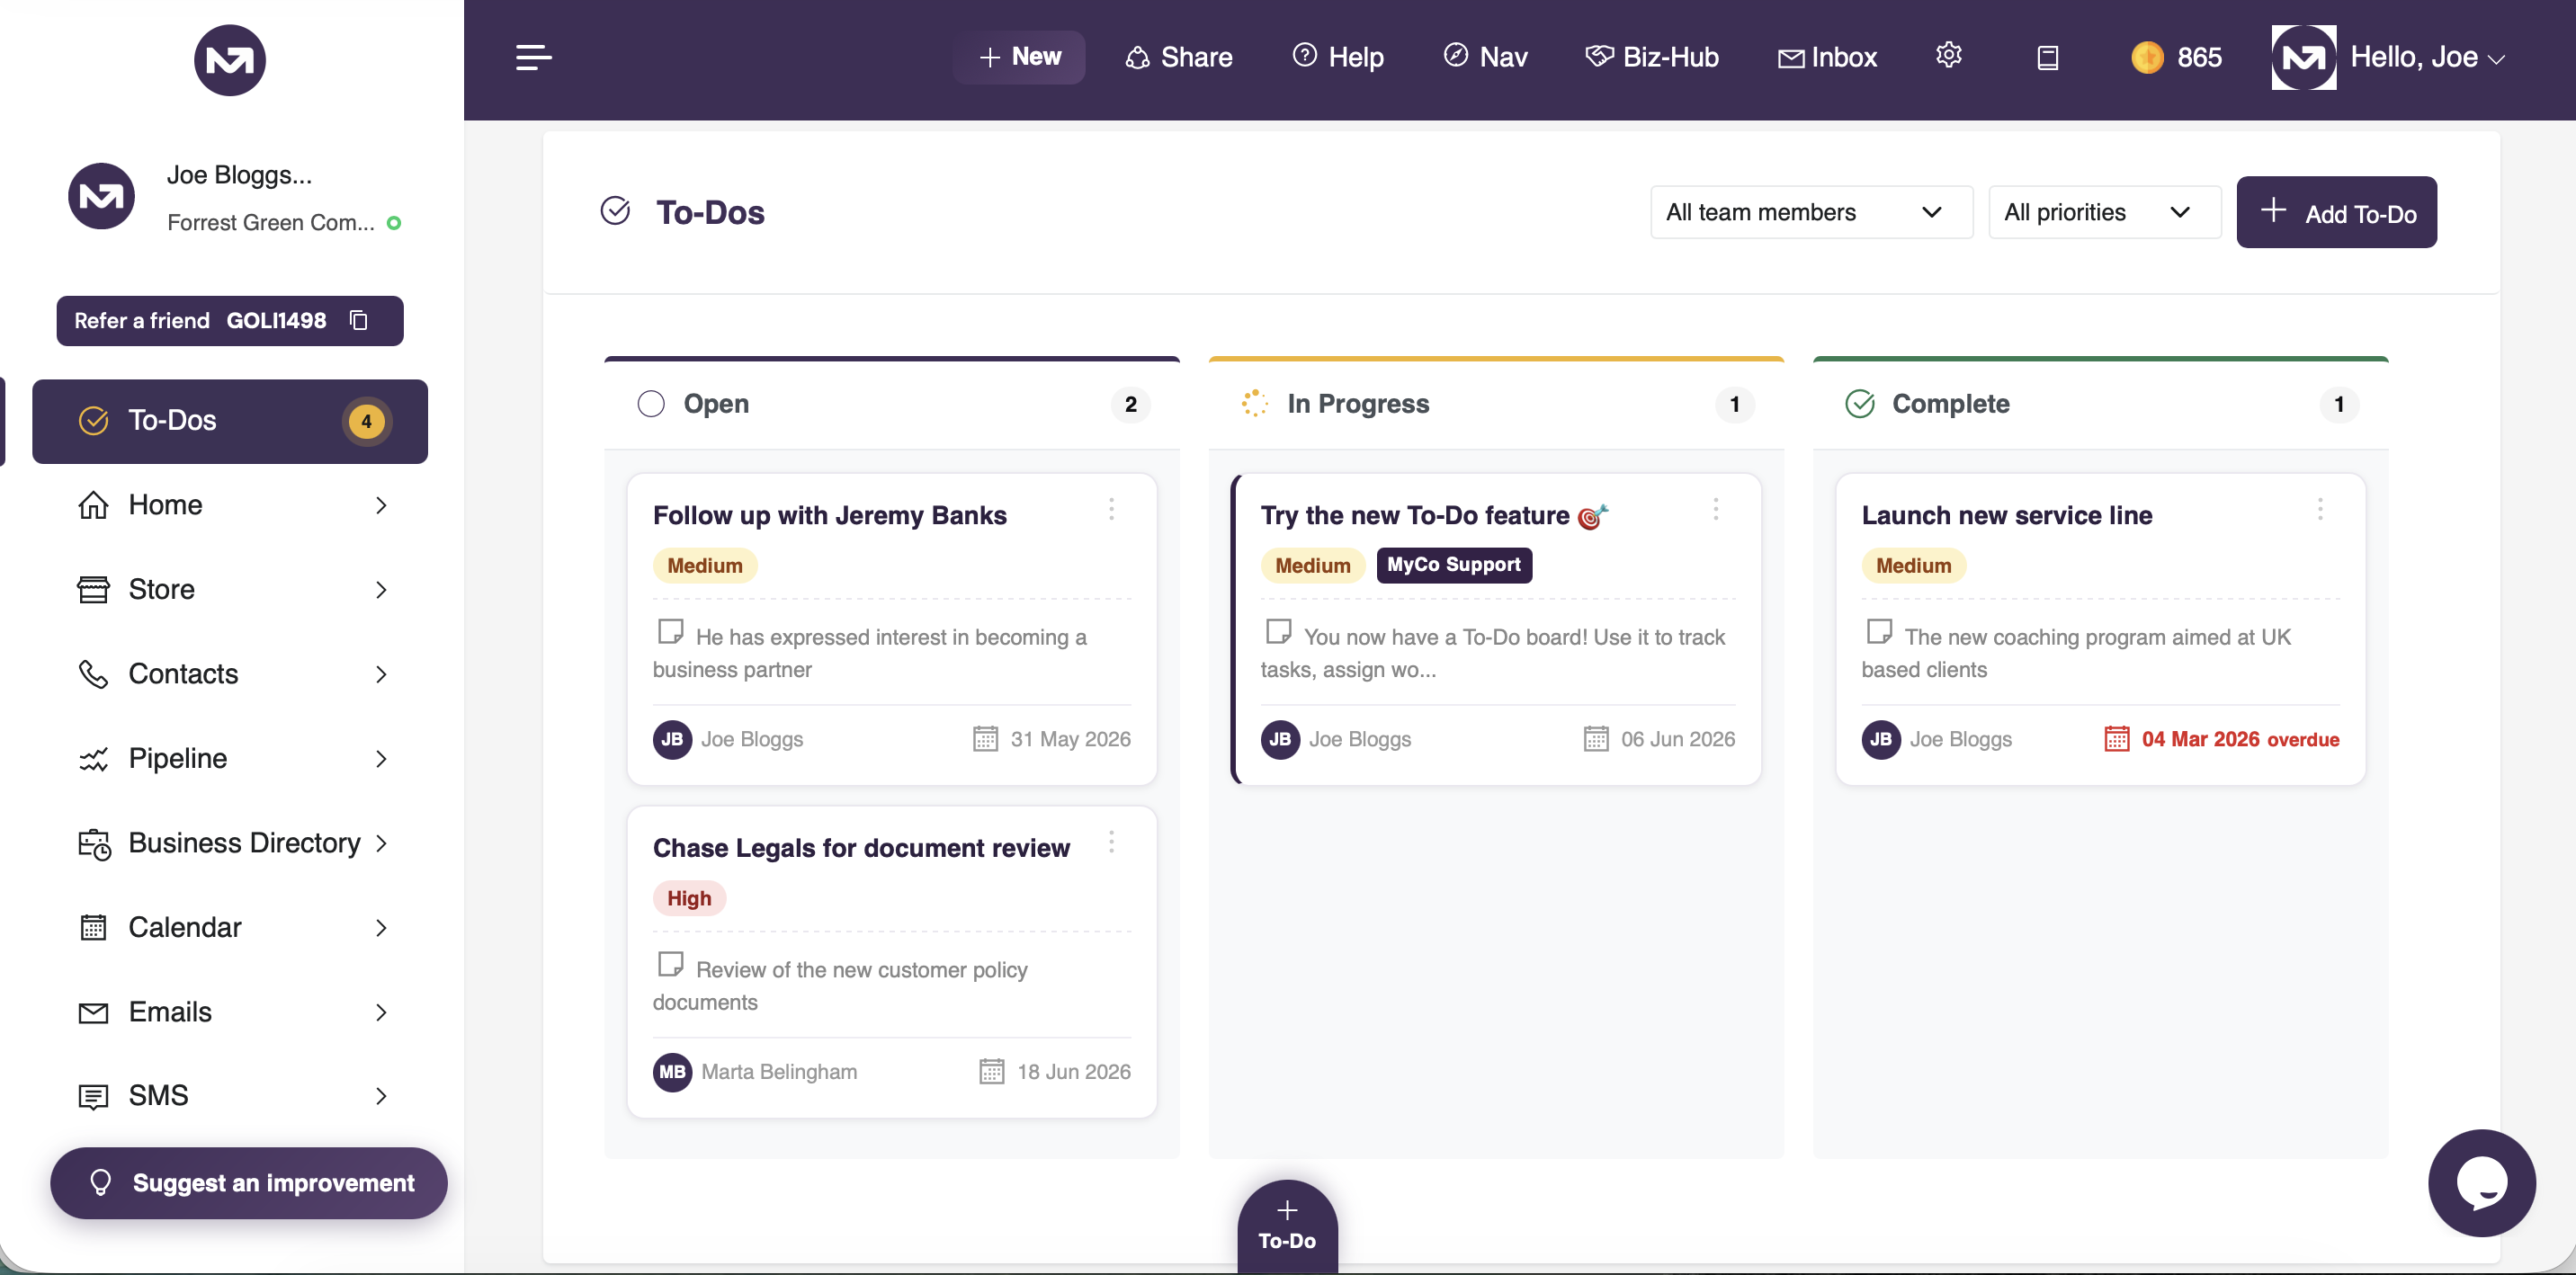The width and height of the screenshot is (2576, 1275).
Task: Select Business Directory in the sidebar
Action: click(x=230, y=843)
